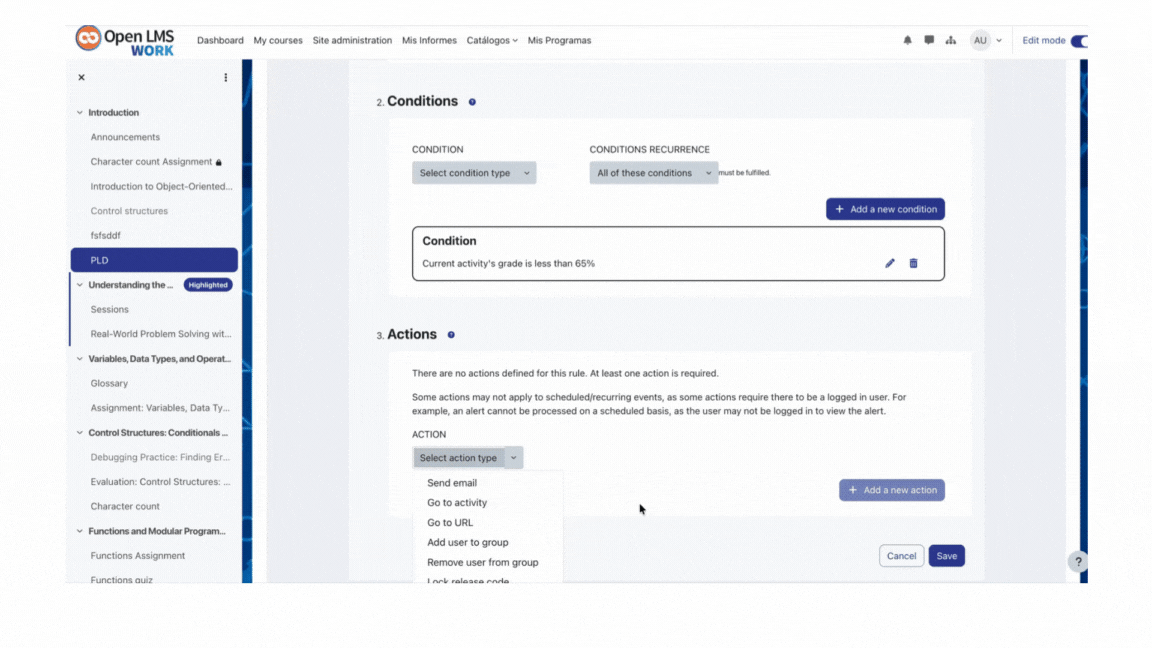Collapse the Understanding the section
This screenshot has width=1152, height=648.
click(80, 285)
